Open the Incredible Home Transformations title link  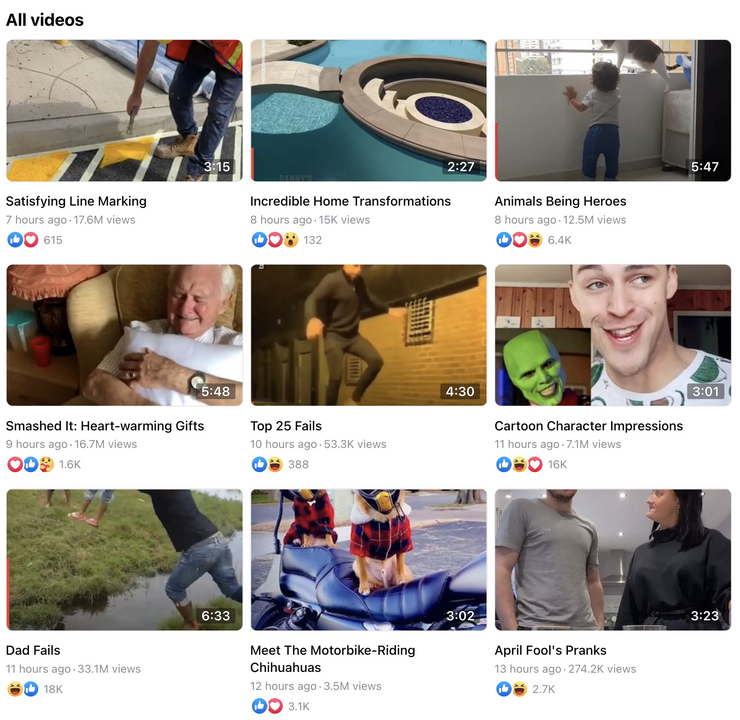point(350,201)
